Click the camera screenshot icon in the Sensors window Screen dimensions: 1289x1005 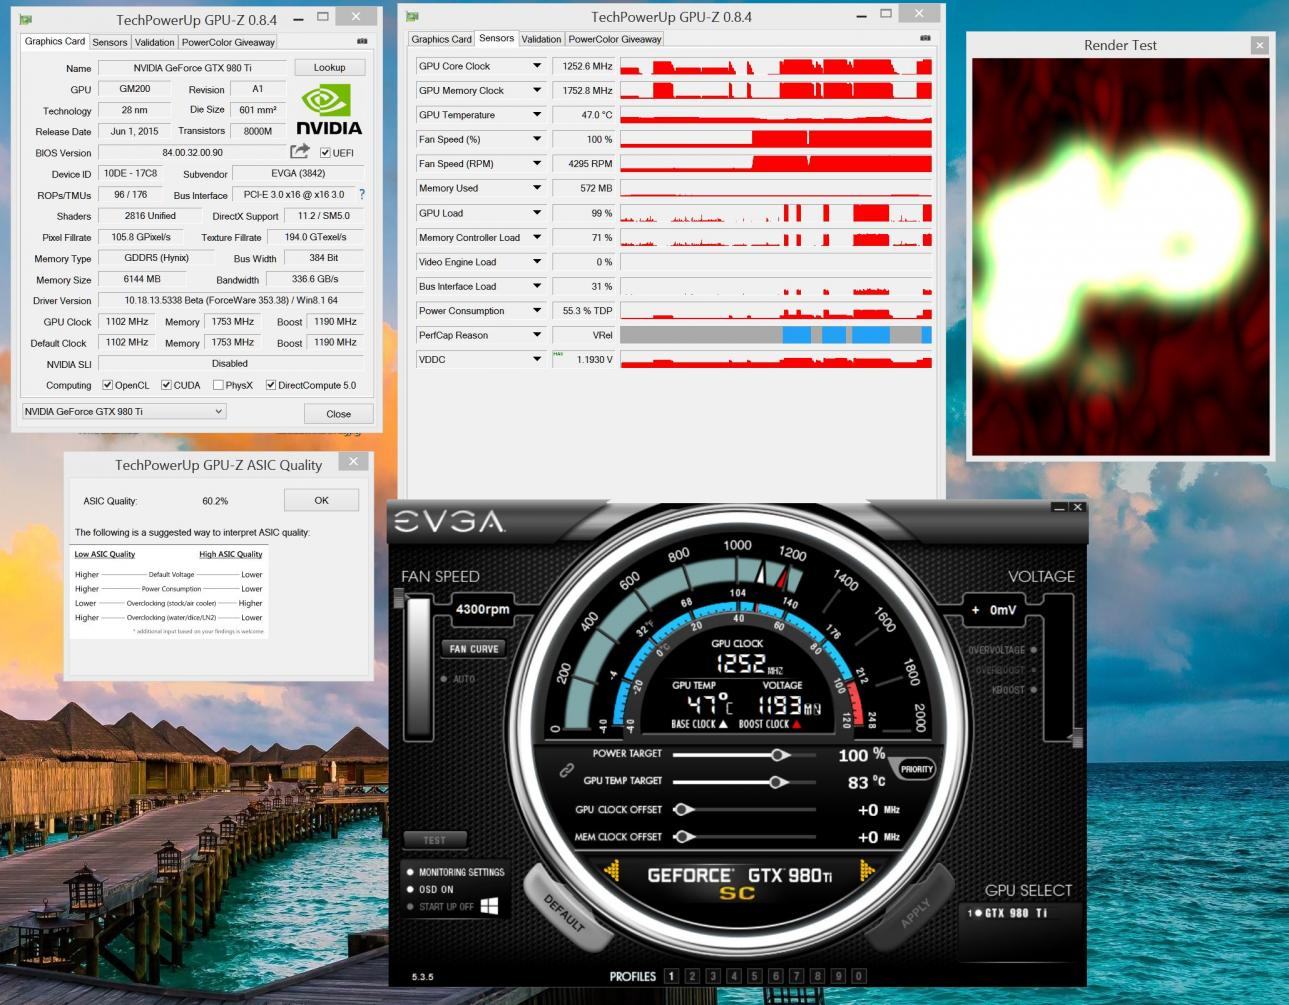(925, 38)
